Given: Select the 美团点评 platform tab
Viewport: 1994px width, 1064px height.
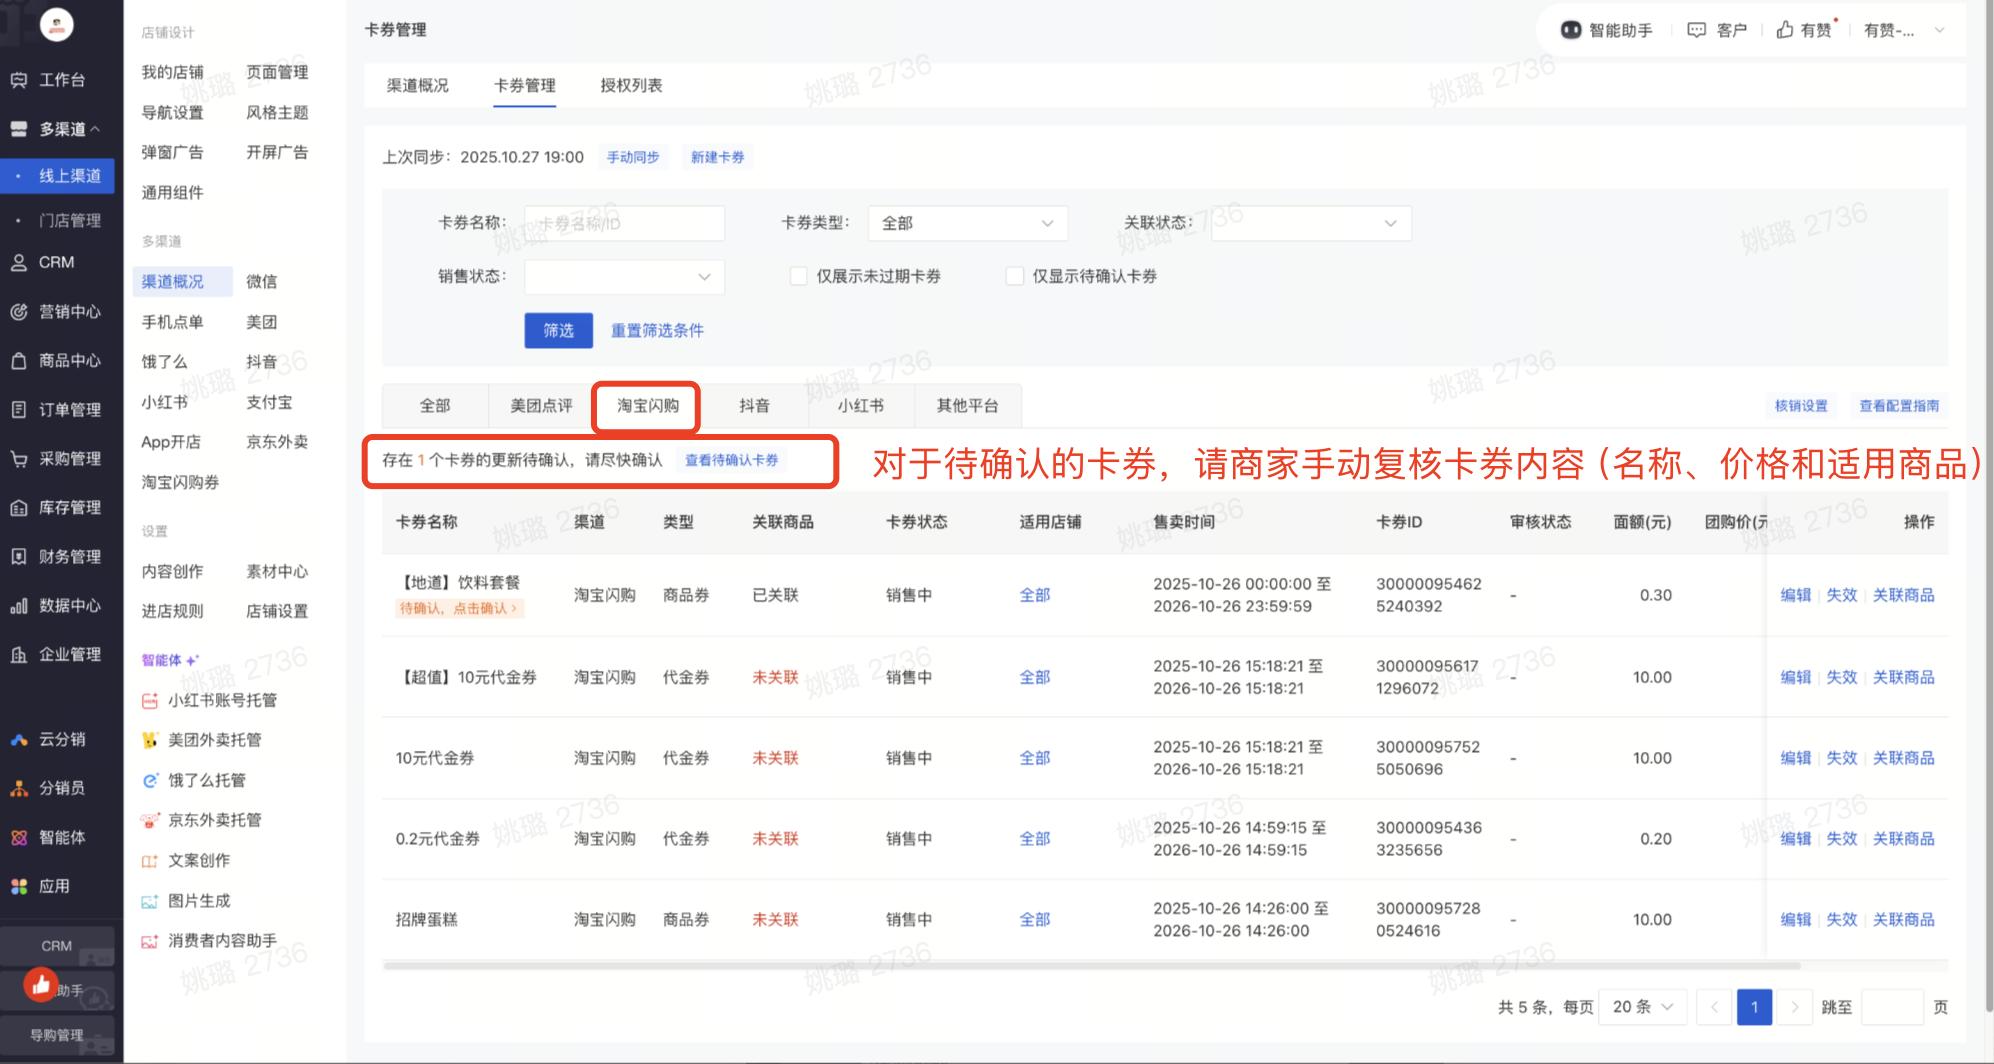Looking at the screenshot, I should click(x=541, y=406).
